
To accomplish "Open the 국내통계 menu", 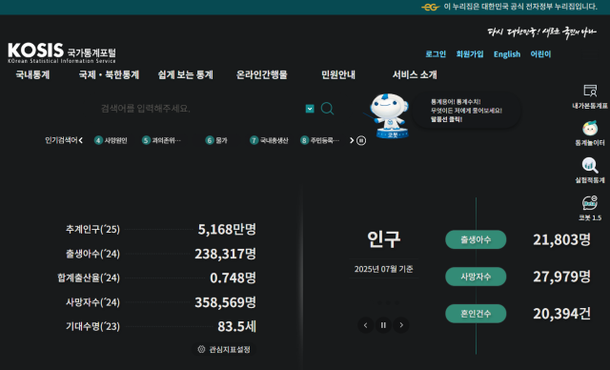I will [x=33, y=75].
